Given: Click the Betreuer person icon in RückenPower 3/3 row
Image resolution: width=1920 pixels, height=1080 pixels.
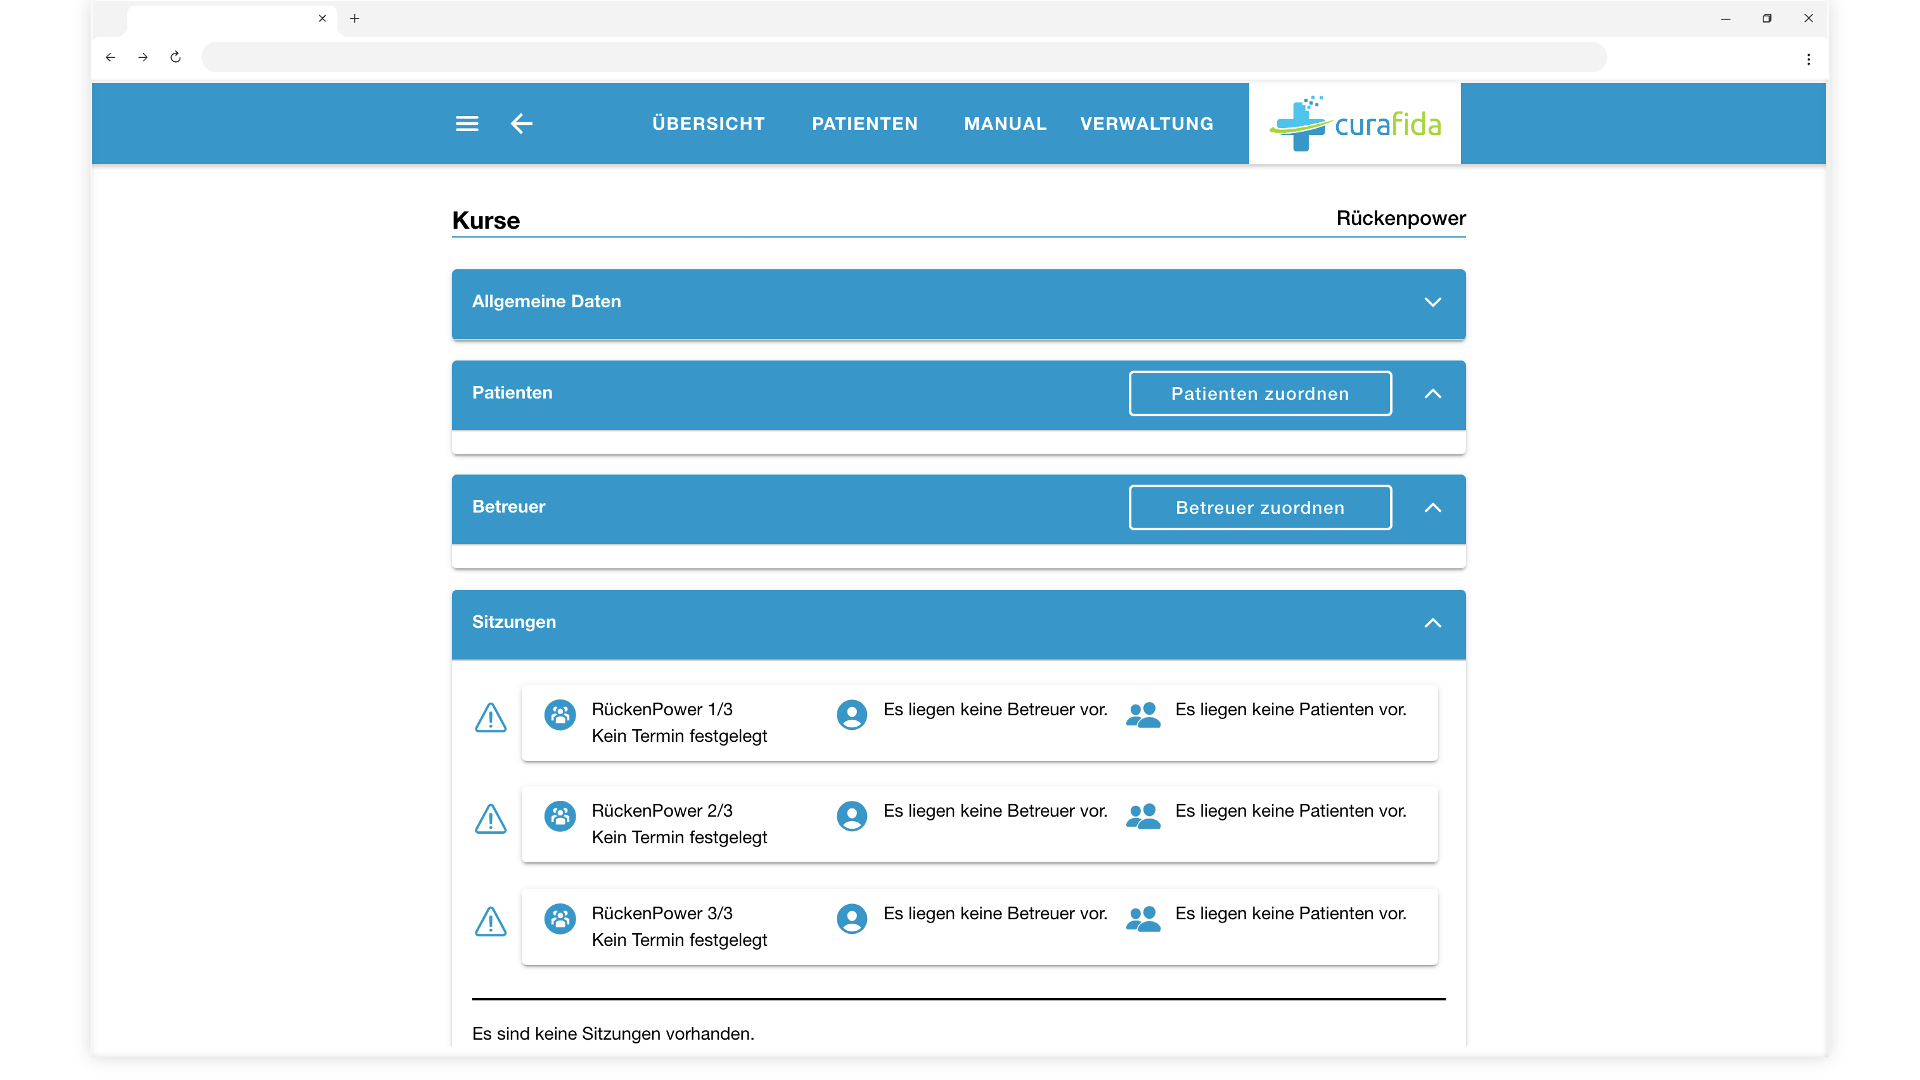Looking at the screenshot, I should pyautogui.click(x=852, y=918).
